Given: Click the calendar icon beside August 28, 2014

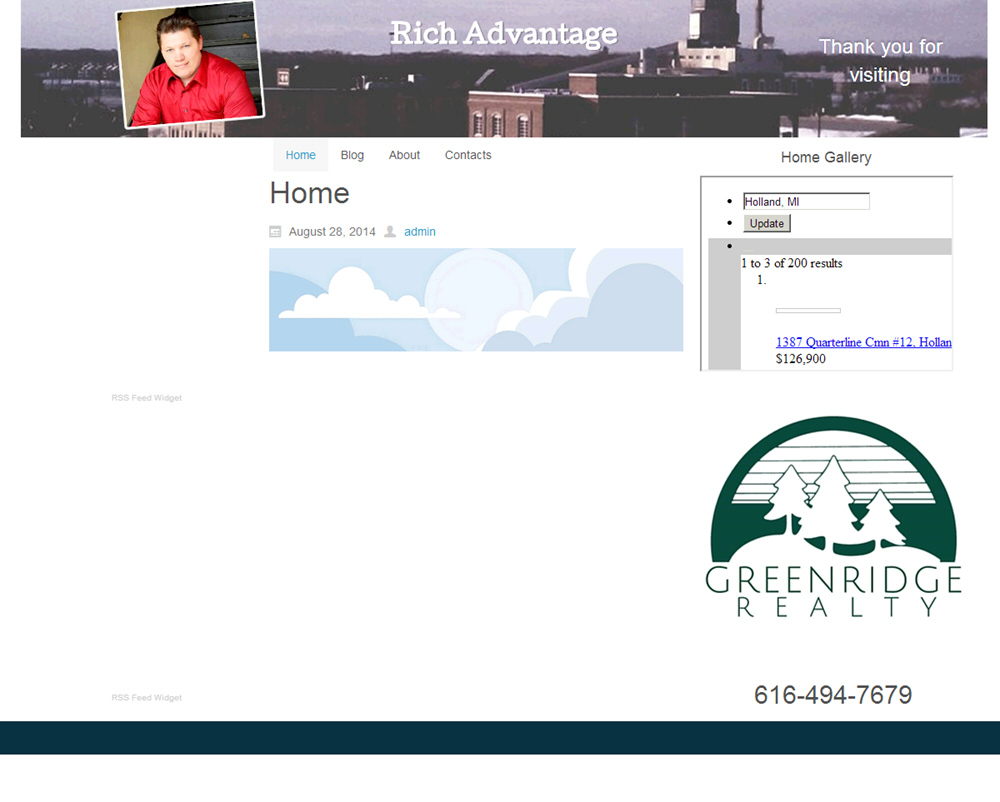Looking at the screenshot, I should point(275,232).
